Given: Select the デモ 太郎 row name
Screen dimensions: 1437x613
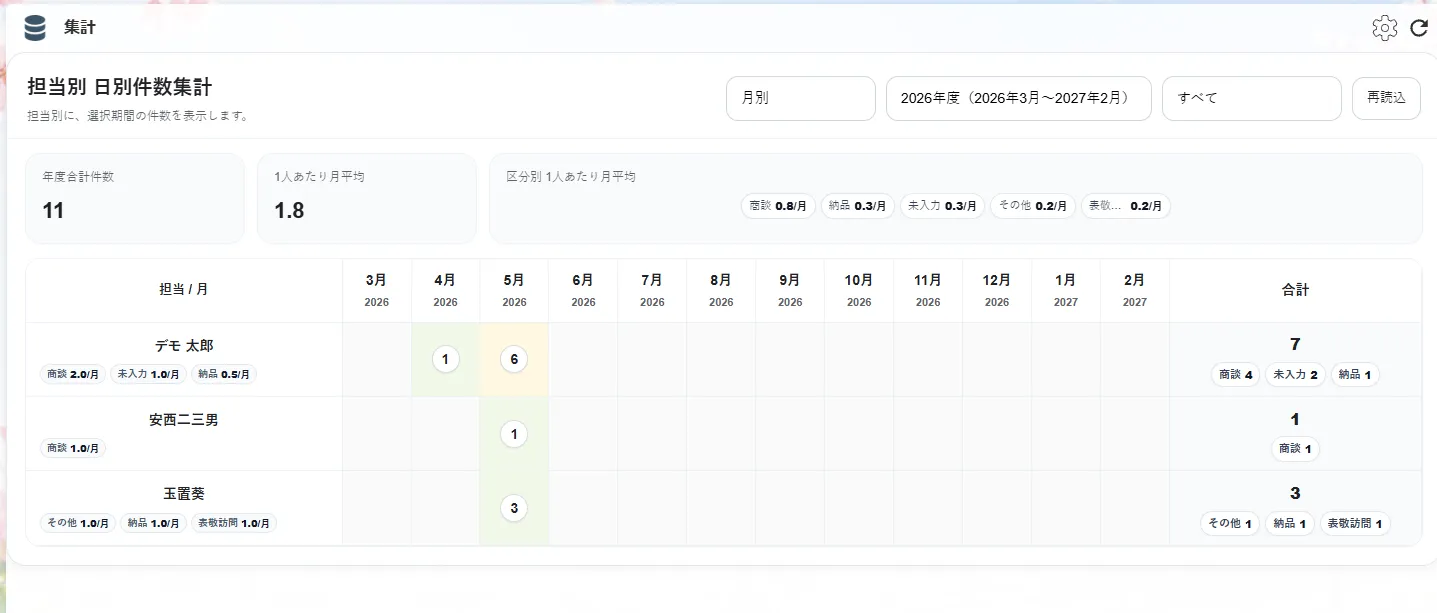Looking at the screenshot, I should [x=184, y=346].
